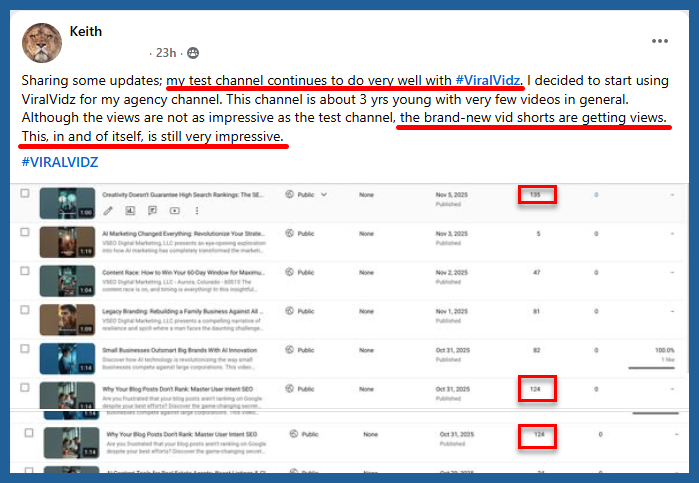Click the view-on-YouTube icon for Creativity video
Viewport: 699px width, 483px height.
click(x=174, y=211)
